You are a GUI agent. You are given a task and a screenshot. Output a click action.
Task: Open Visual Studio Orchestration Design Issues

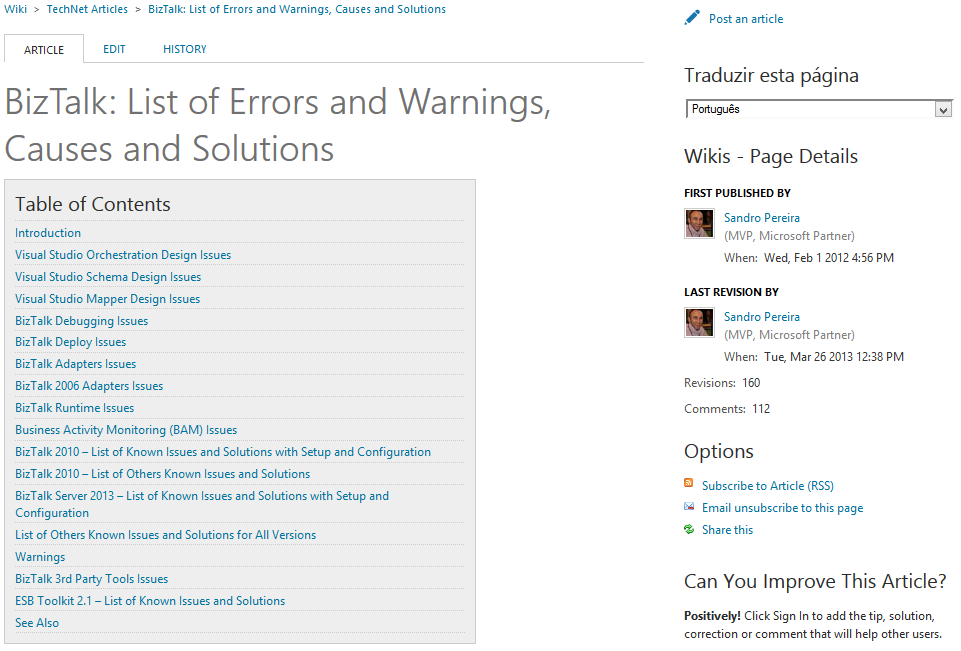tap(123, 255)
